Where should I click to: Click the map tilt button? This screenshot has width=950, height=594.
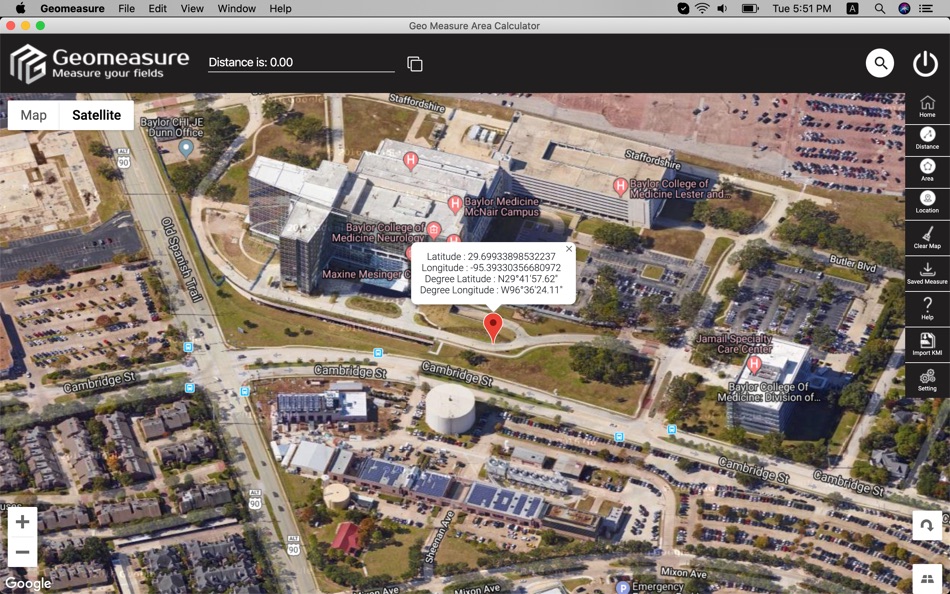point(927,579)
